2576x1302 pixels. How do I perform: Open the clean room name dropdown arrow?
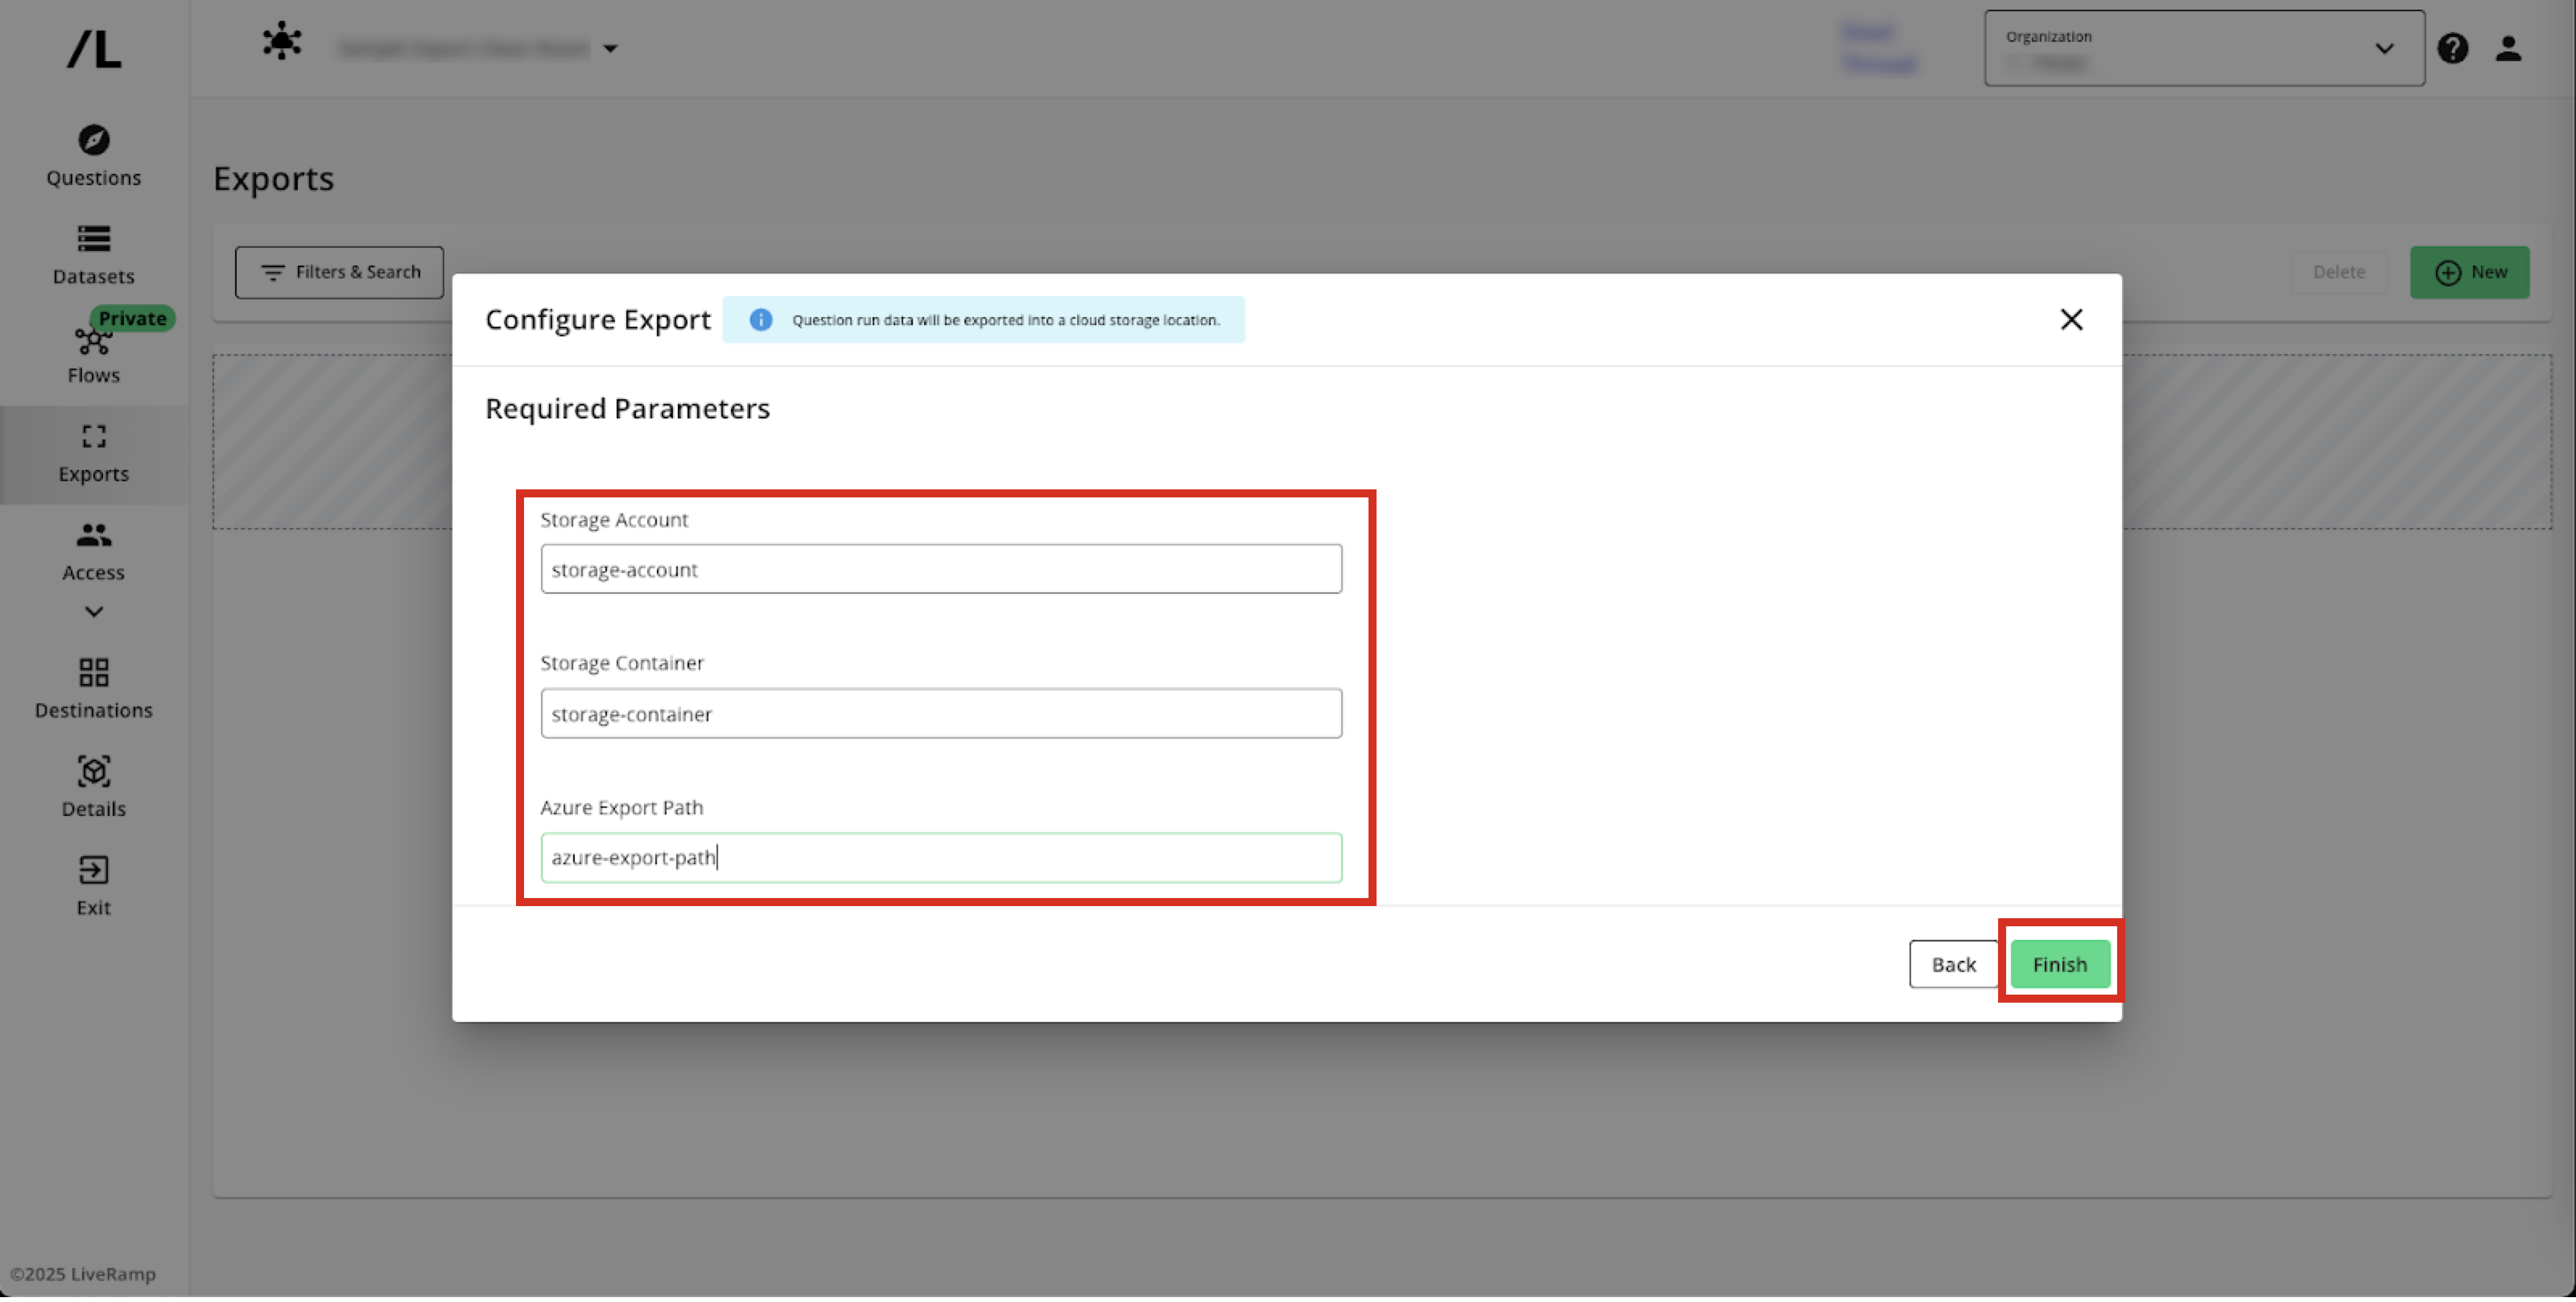[610, 48]
